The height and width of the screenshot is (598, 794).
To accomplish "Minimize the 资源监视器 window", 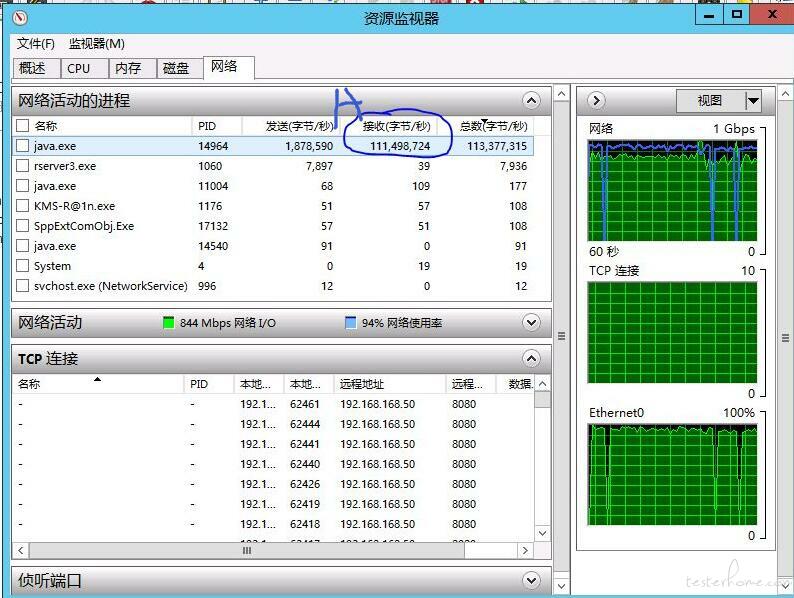I will (709, 15).
